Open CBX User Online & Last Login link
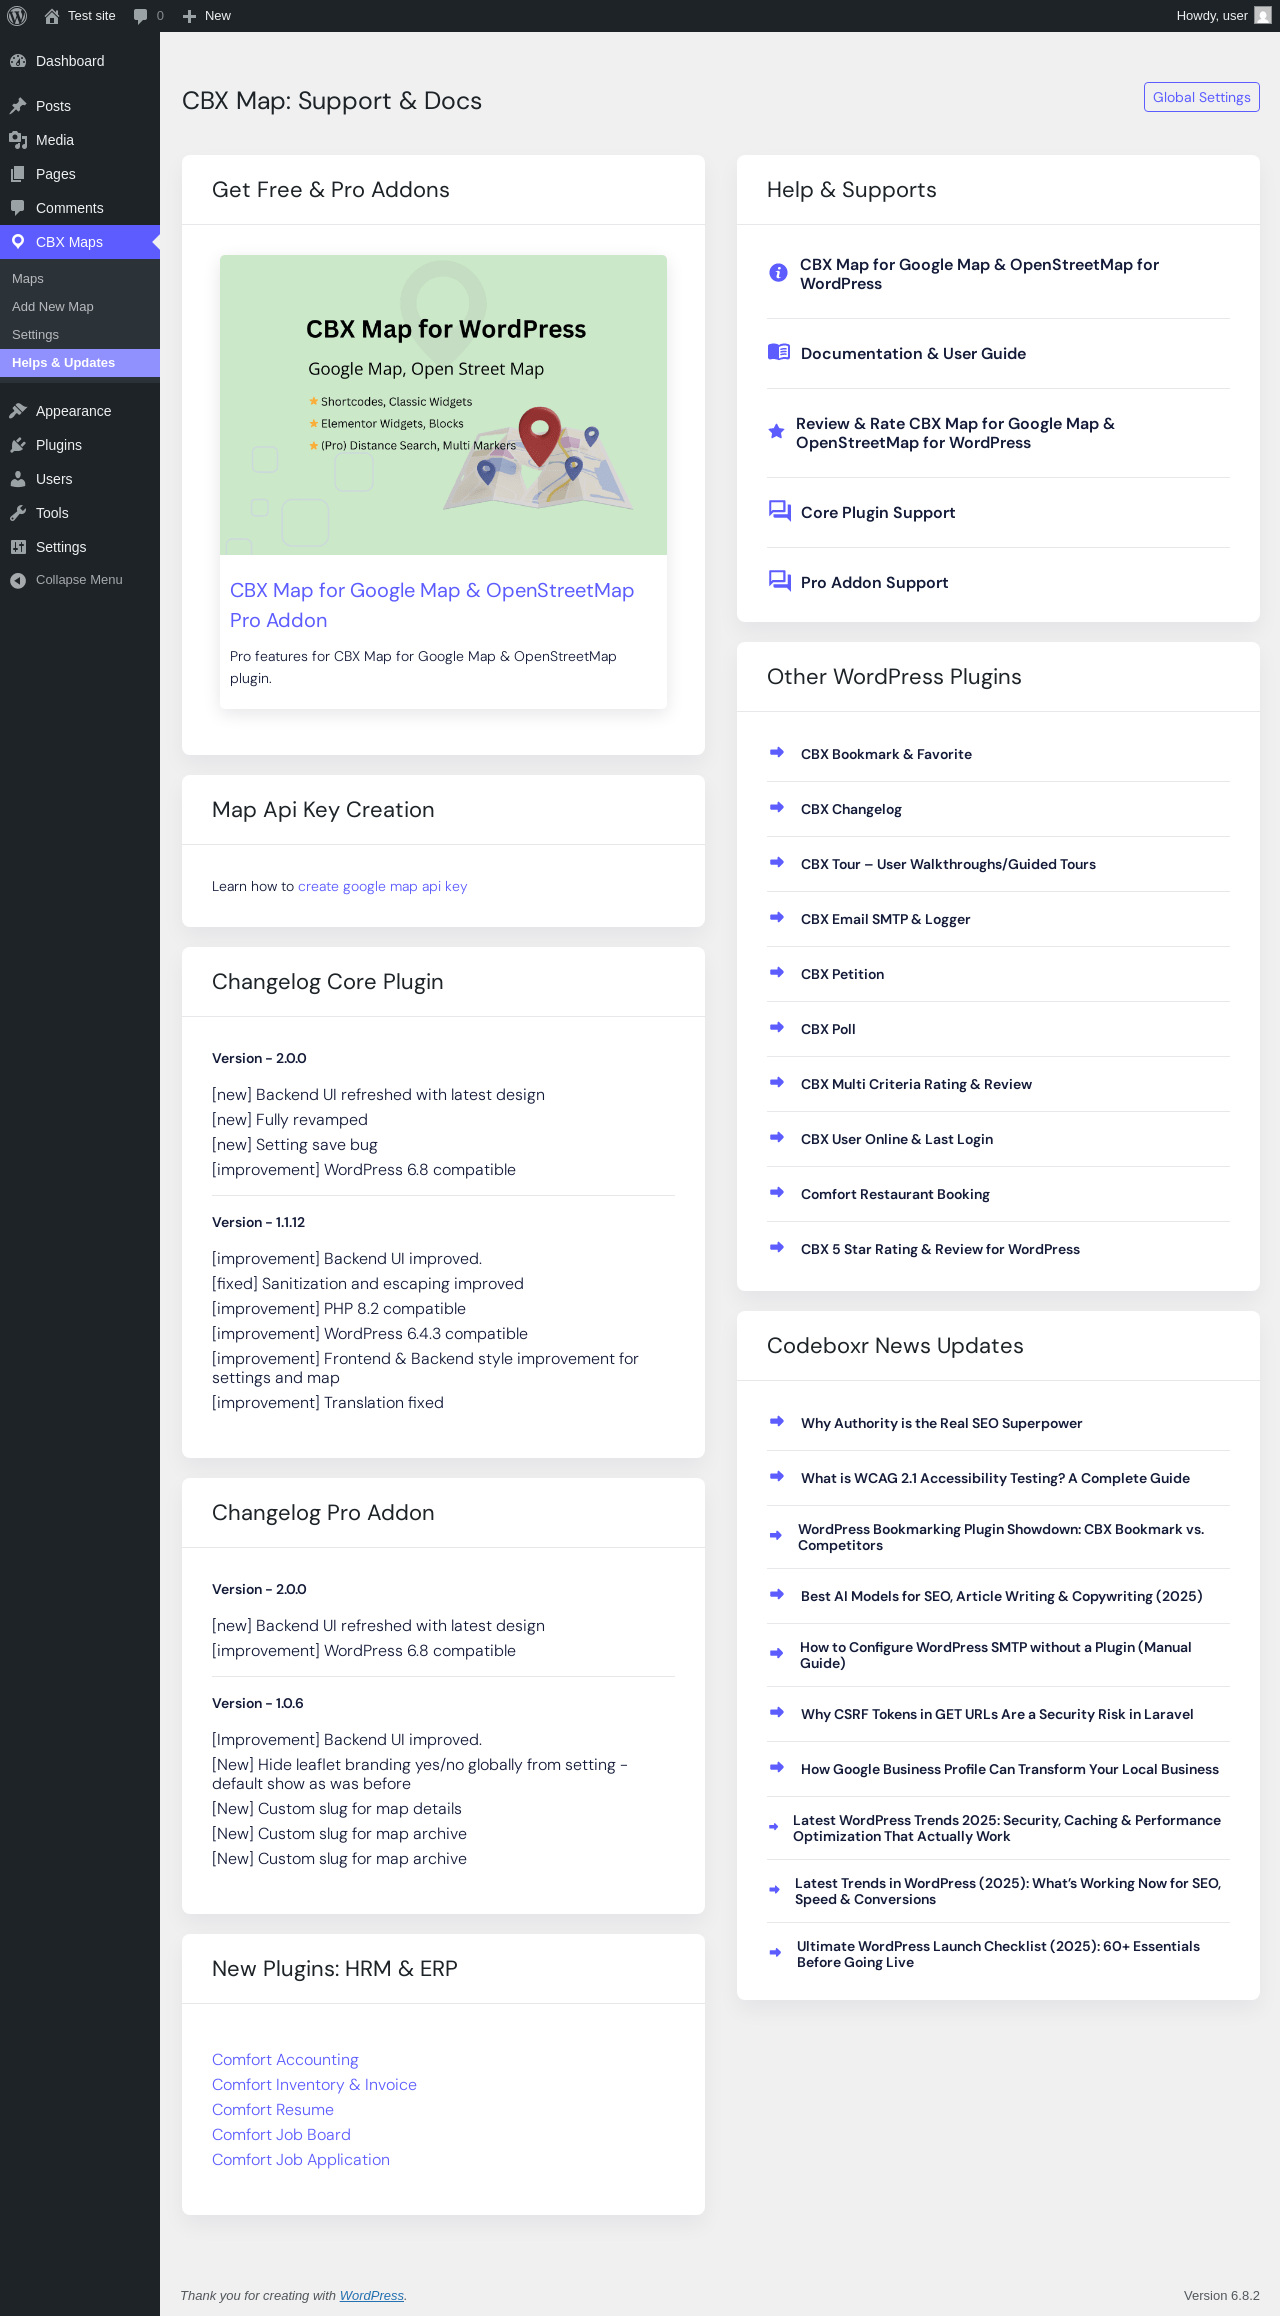1280x2316 pixels. point(897,1139)
